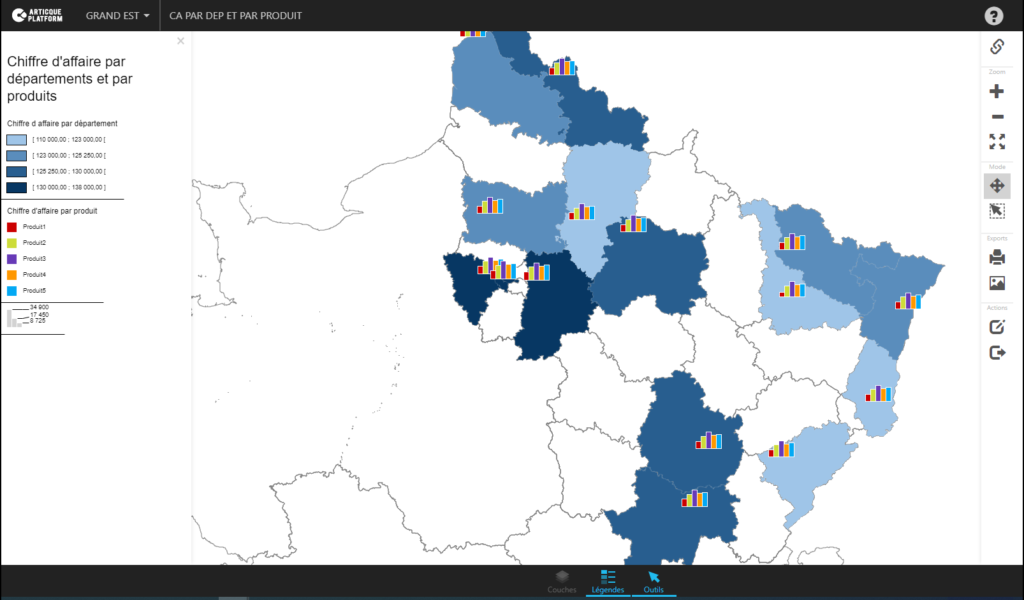Click the zoom out minus icon
The width and height of the screenshot is (1024, 600).
coord(996,116)
